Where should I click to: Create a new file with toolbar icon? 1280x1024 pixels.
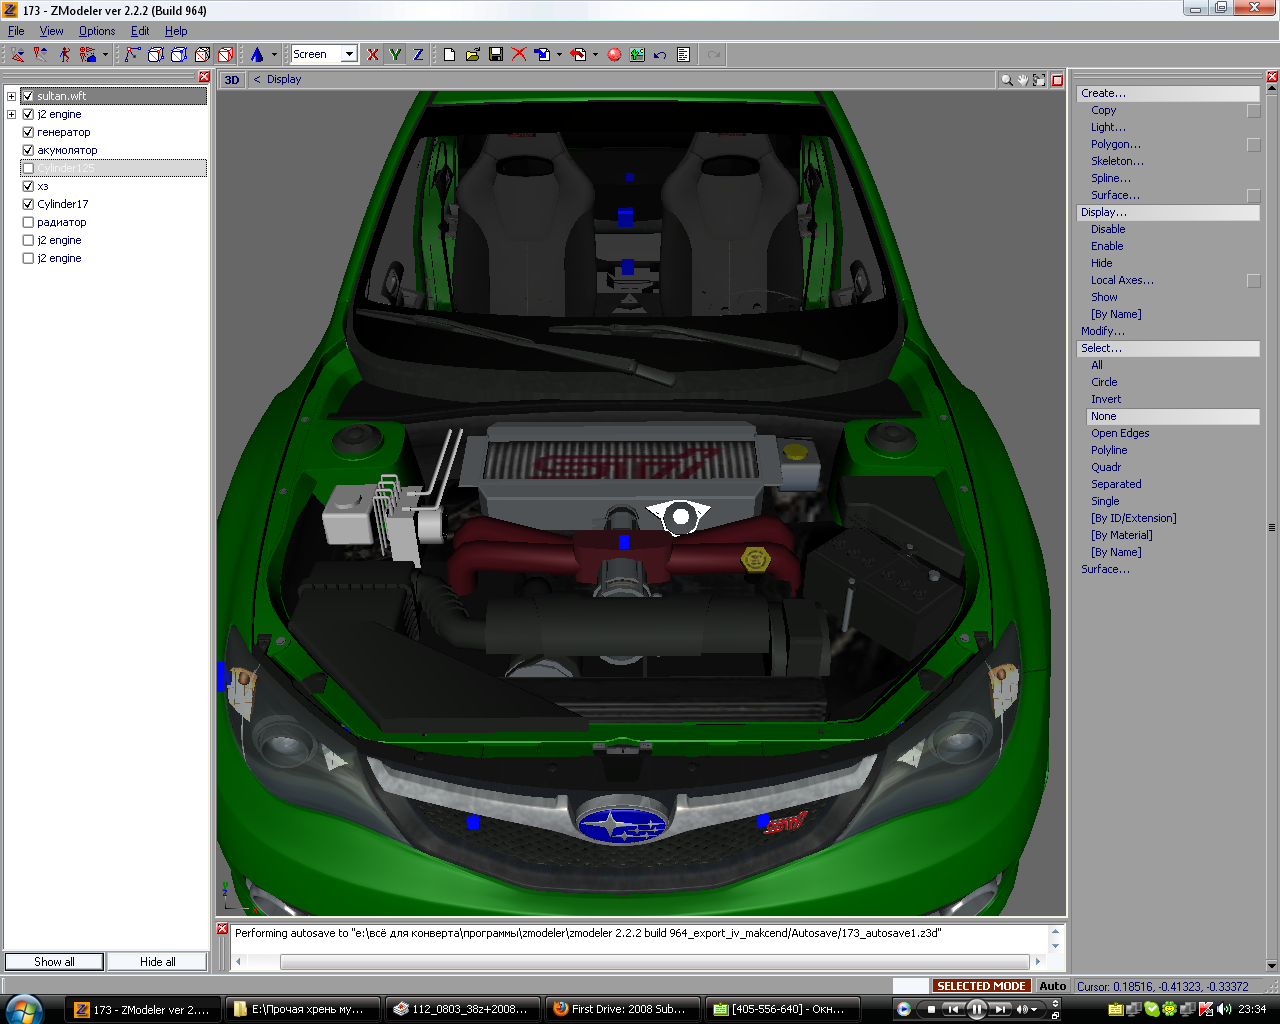click(x=450, y=55)
